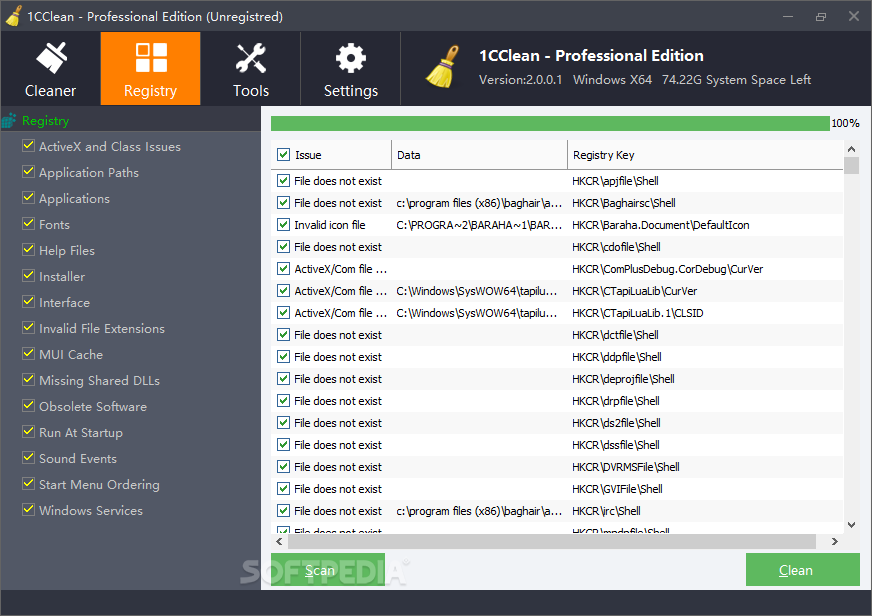Screen dimensions: 872x616
Task: Sort by the Registry Key column header
Action: tap(705, 155)
